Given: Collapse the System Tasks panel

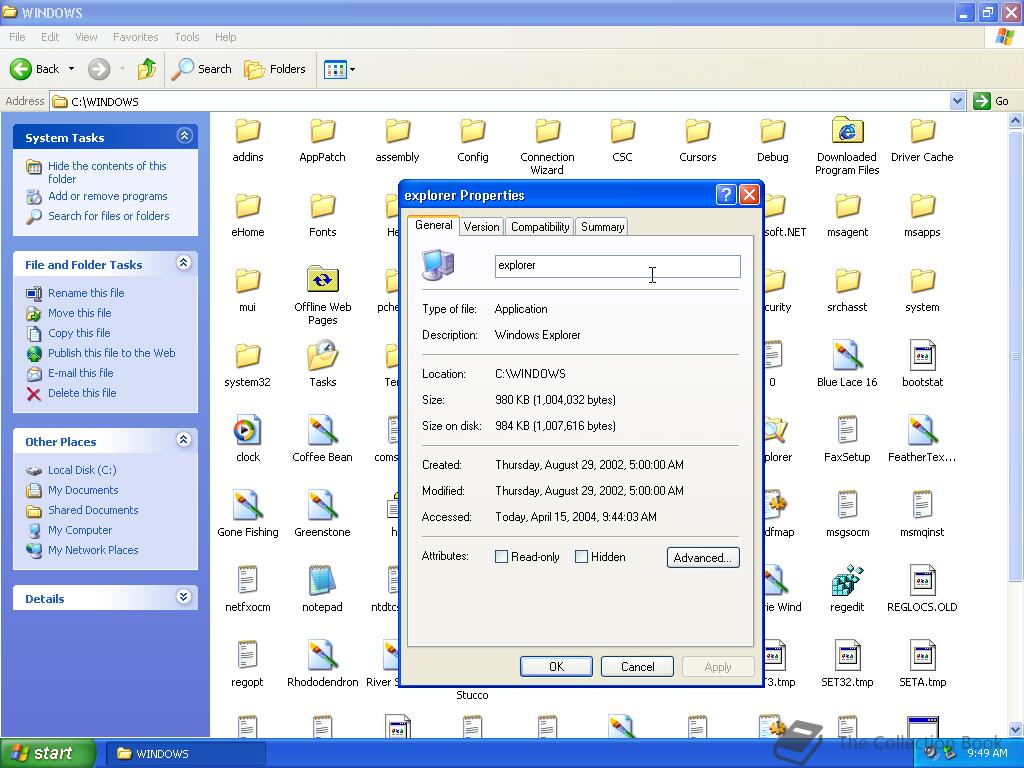Looking at the screenshot, I should [184, 136].
